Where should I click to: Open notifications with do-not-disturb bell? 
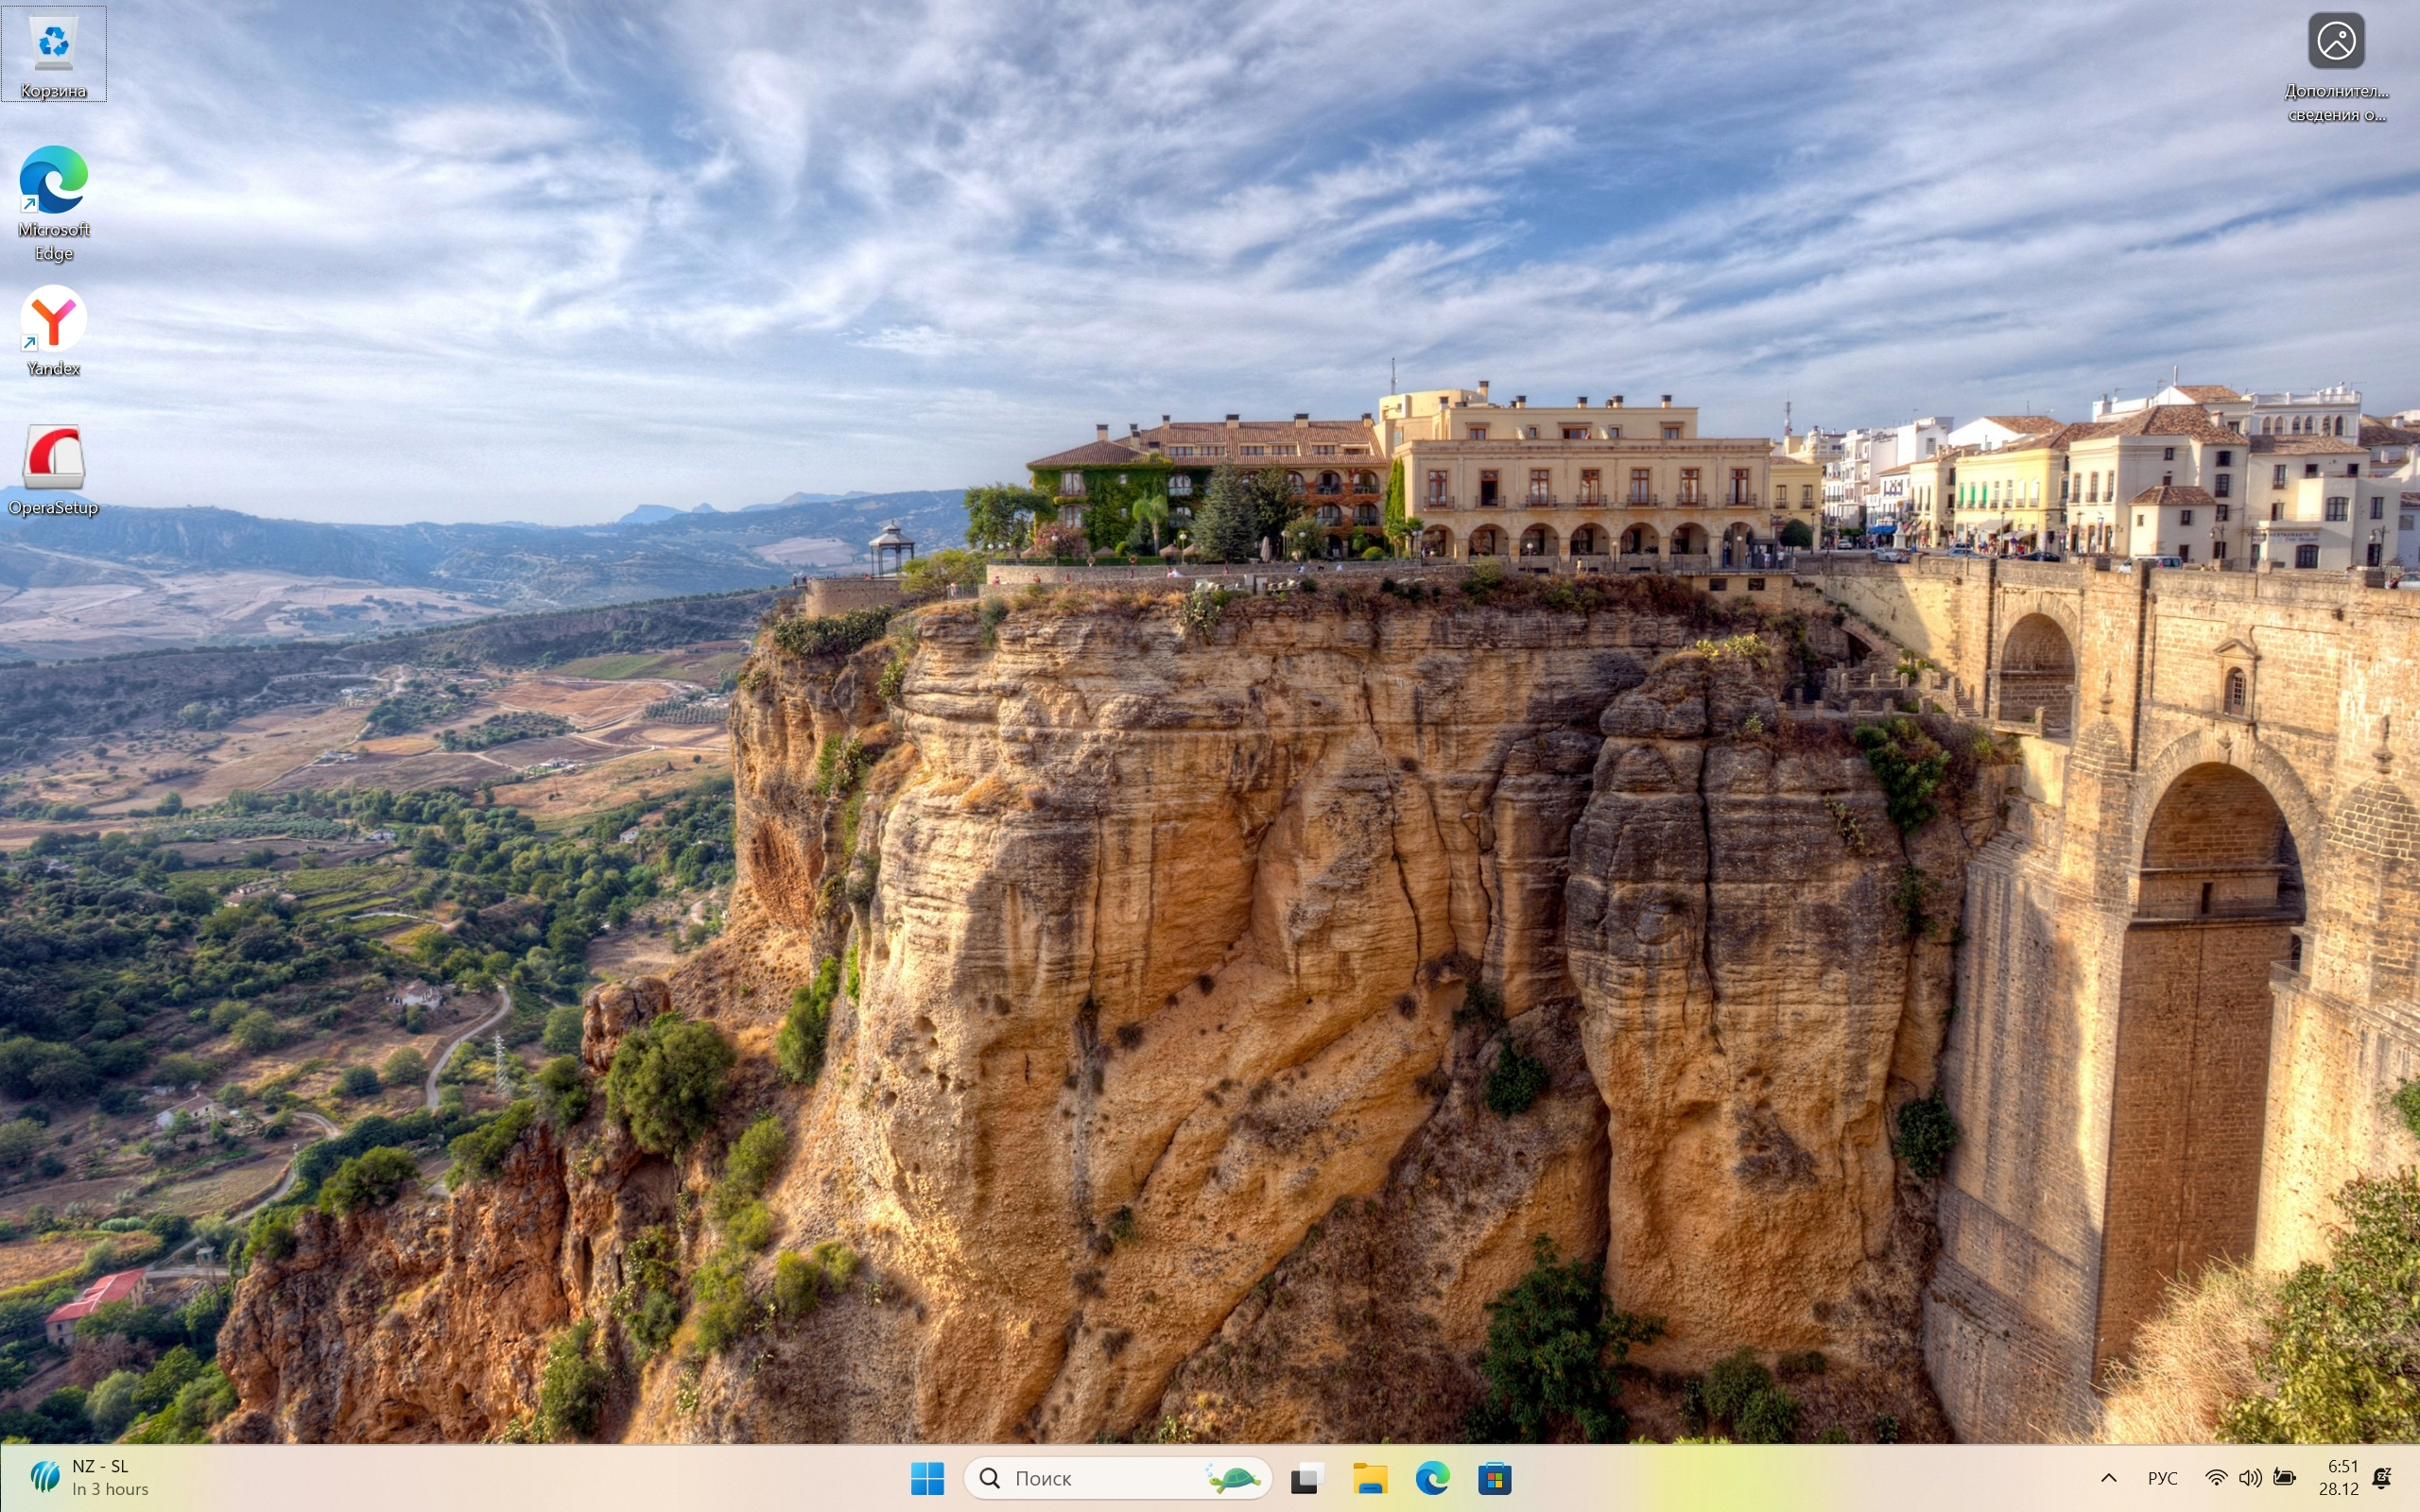click(2382, 1478)
